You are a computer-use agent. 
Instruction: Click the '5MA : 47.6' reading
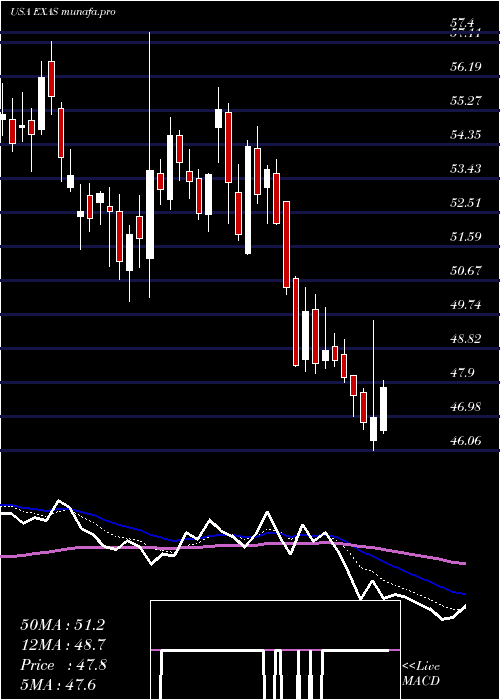[58, 685]
